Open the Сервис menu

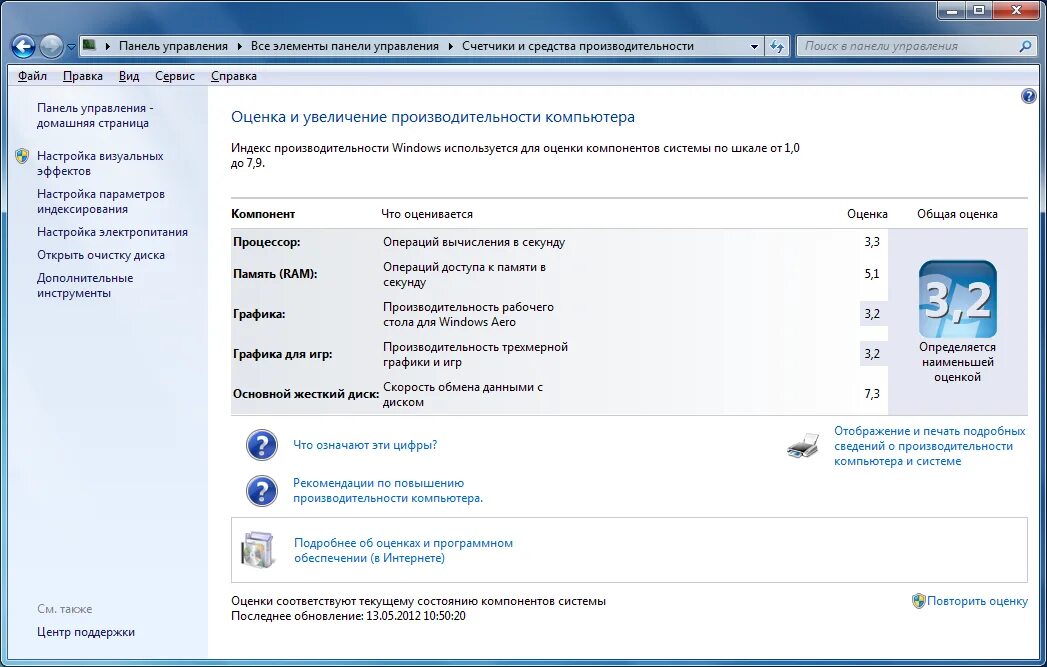coord(175,76)
